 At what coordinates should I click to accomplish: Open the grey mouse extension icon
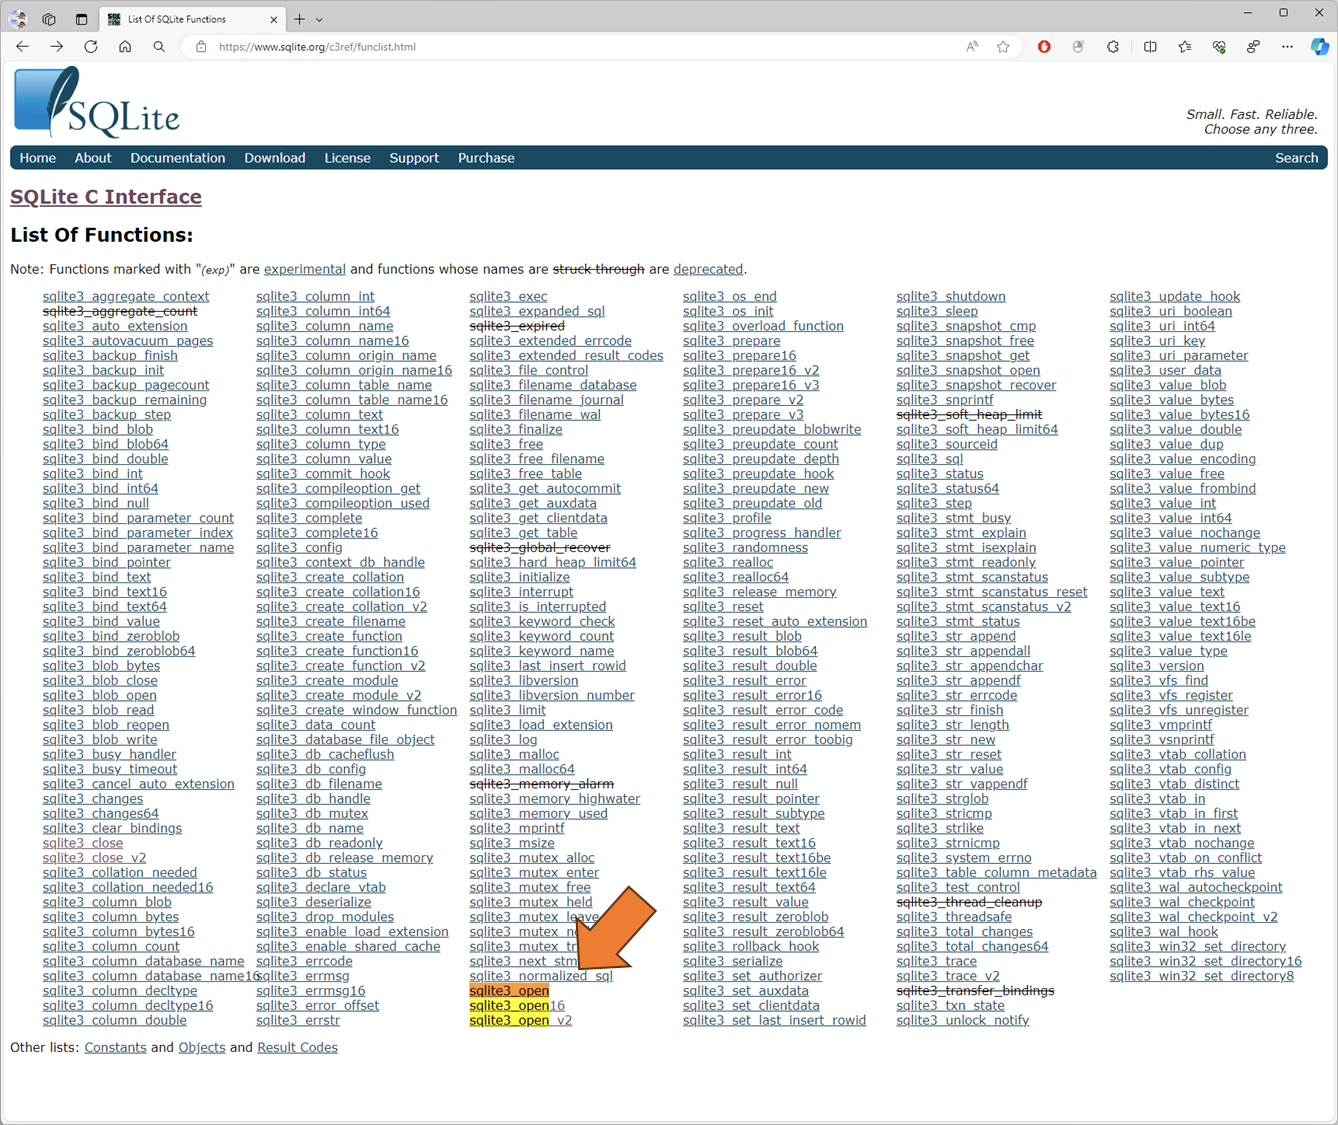coord(1078,47)
